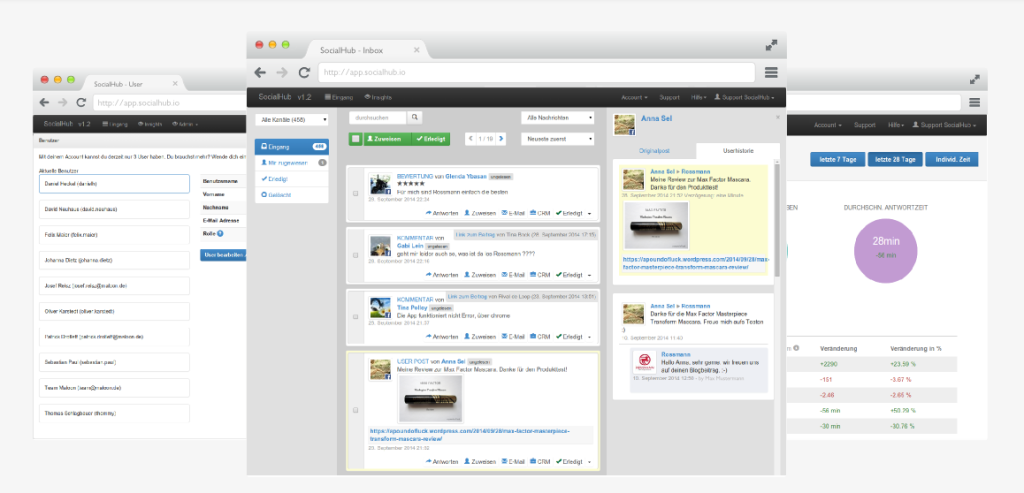Expand more actions caret on Tina Pelley's comment
Screen dimensions: 1024x493
(589, 337)
